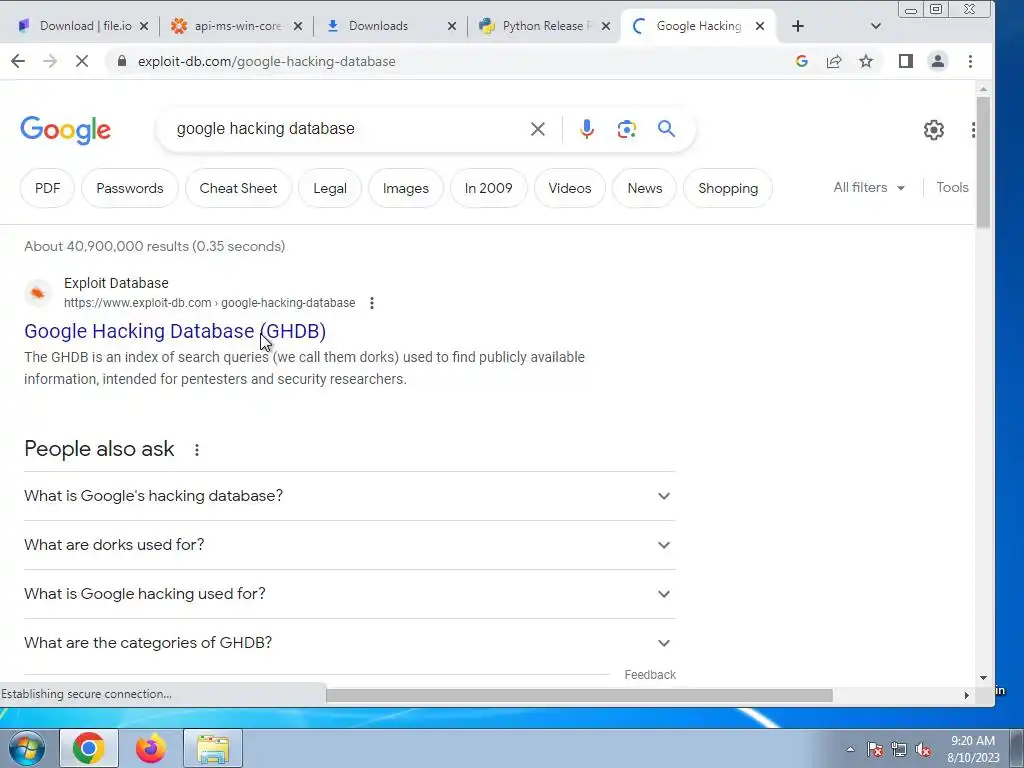
Task: Expand What is Google's hacking database?
Action: [x=349, y=496]
